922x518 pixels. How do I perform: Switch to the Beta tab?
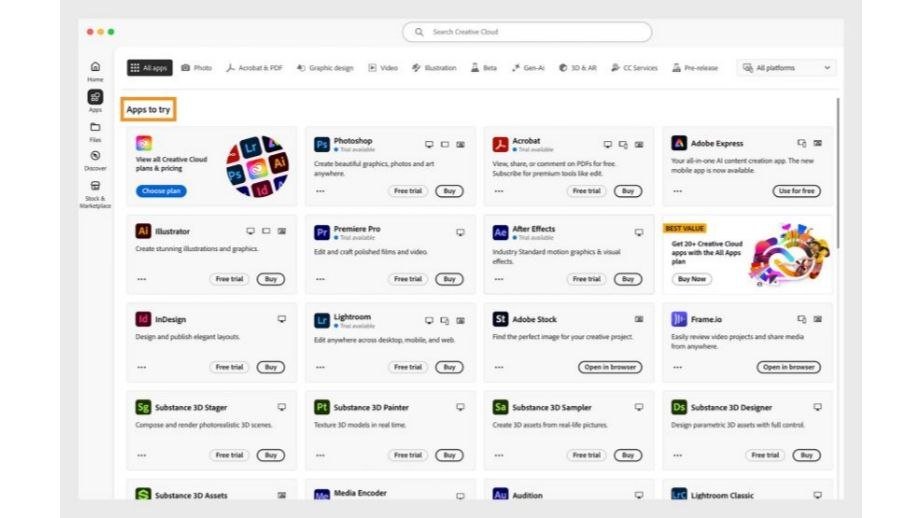(x=484, y=68)
